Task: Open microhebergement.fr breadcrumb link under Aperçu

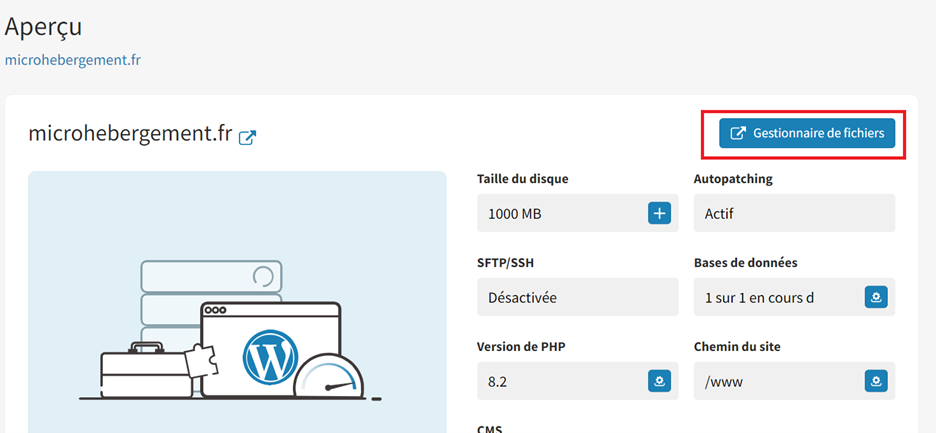Action: click(73, 60)
